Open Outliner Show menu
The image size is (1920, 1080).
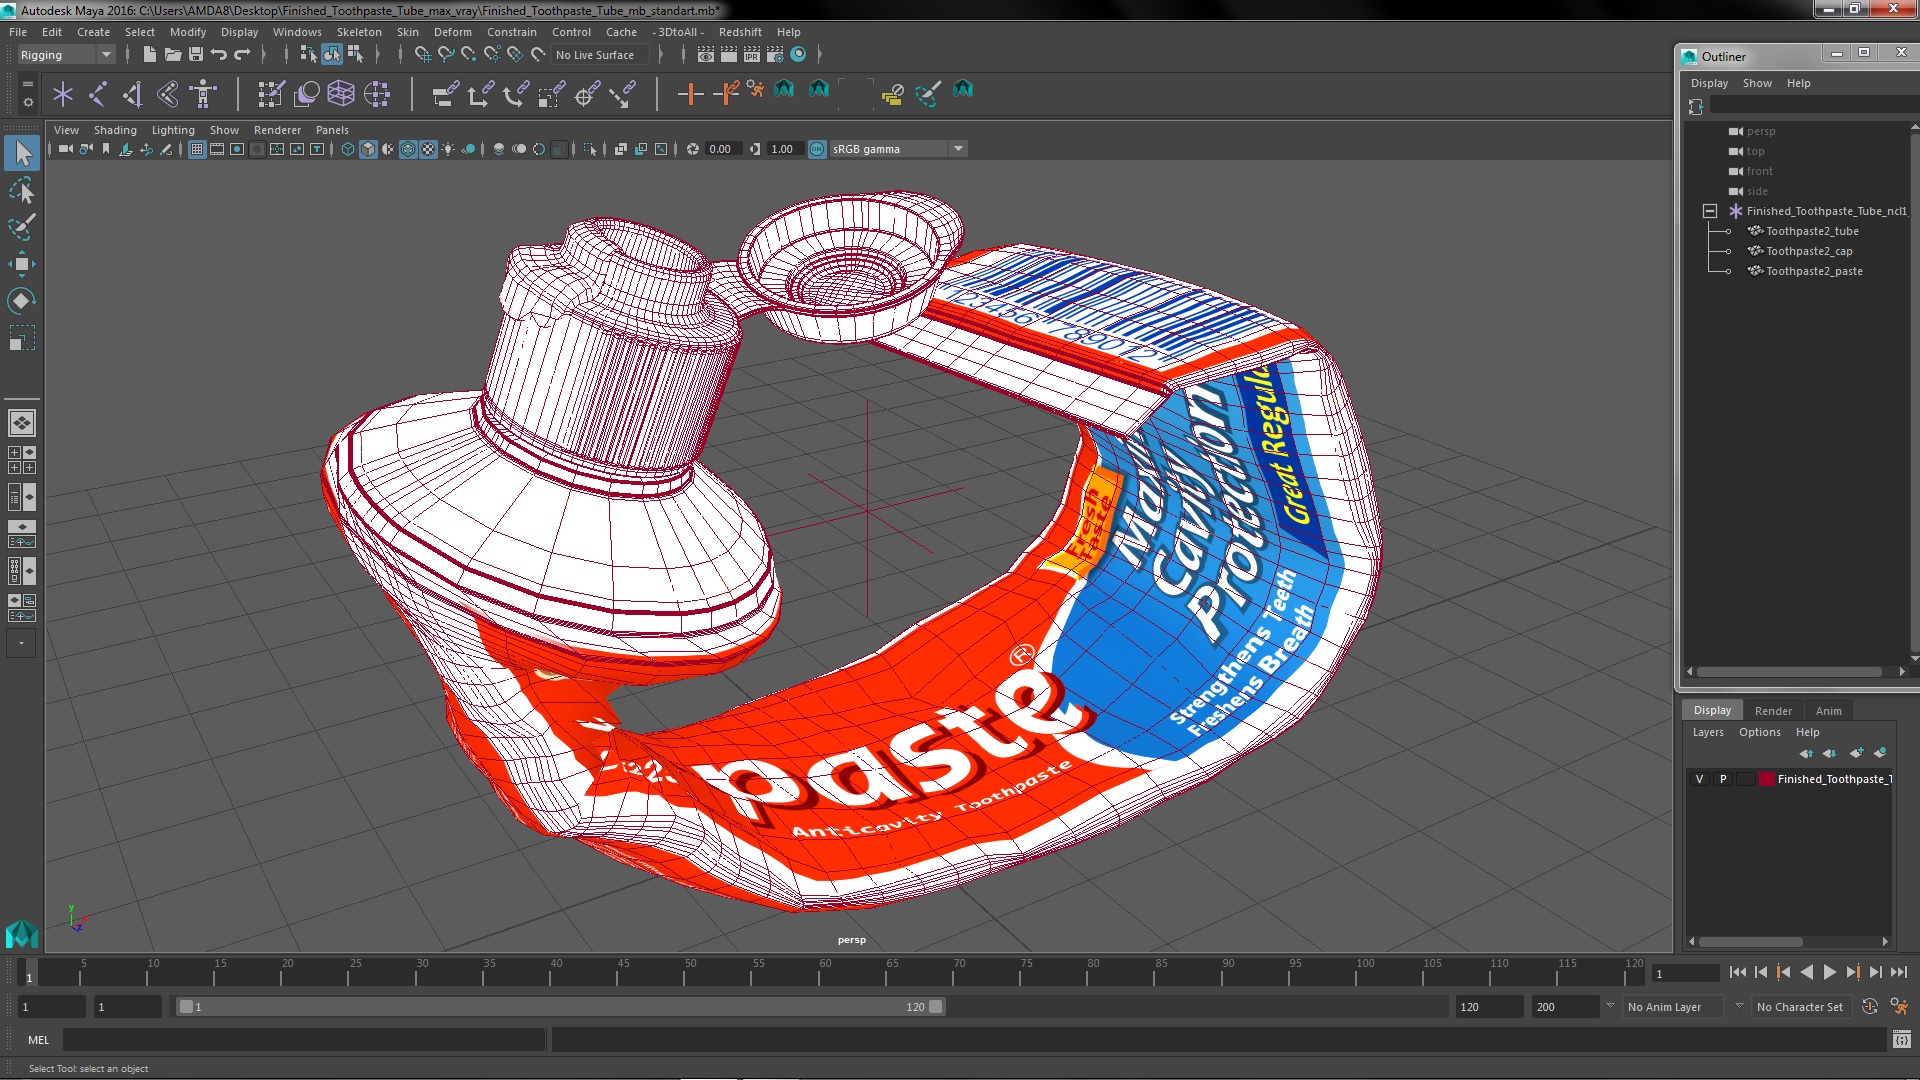(1757, 83)
